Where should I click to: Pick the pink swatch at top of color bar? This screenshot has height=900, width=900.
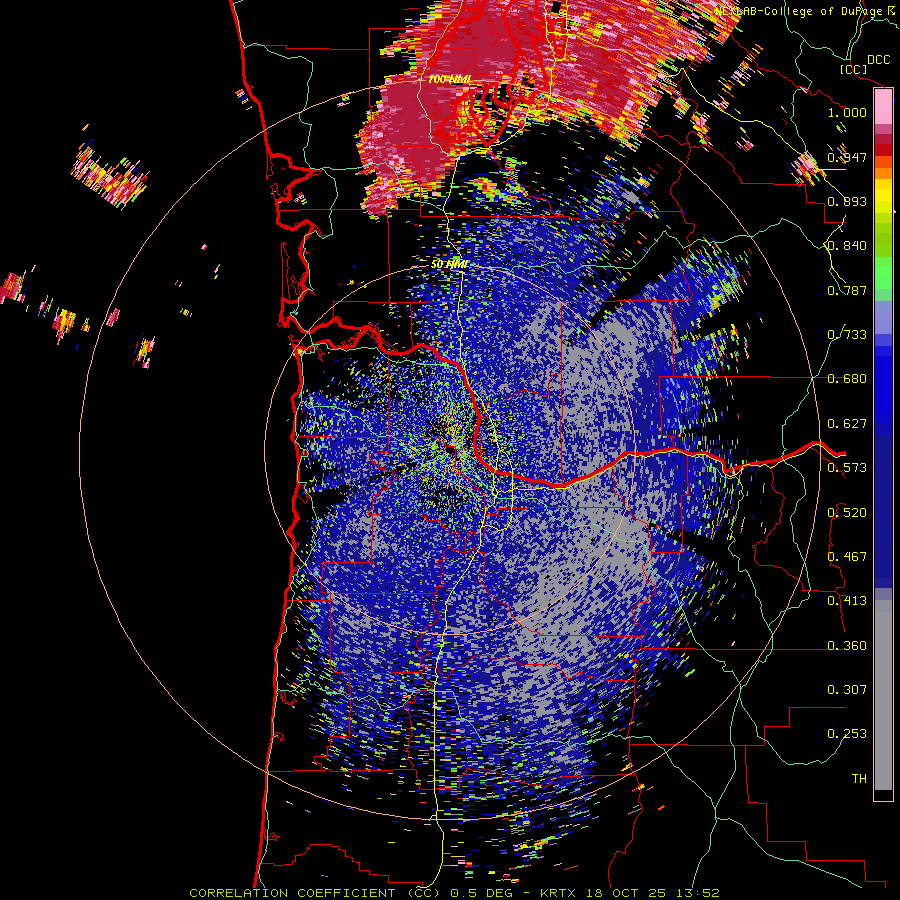[883, 107]
